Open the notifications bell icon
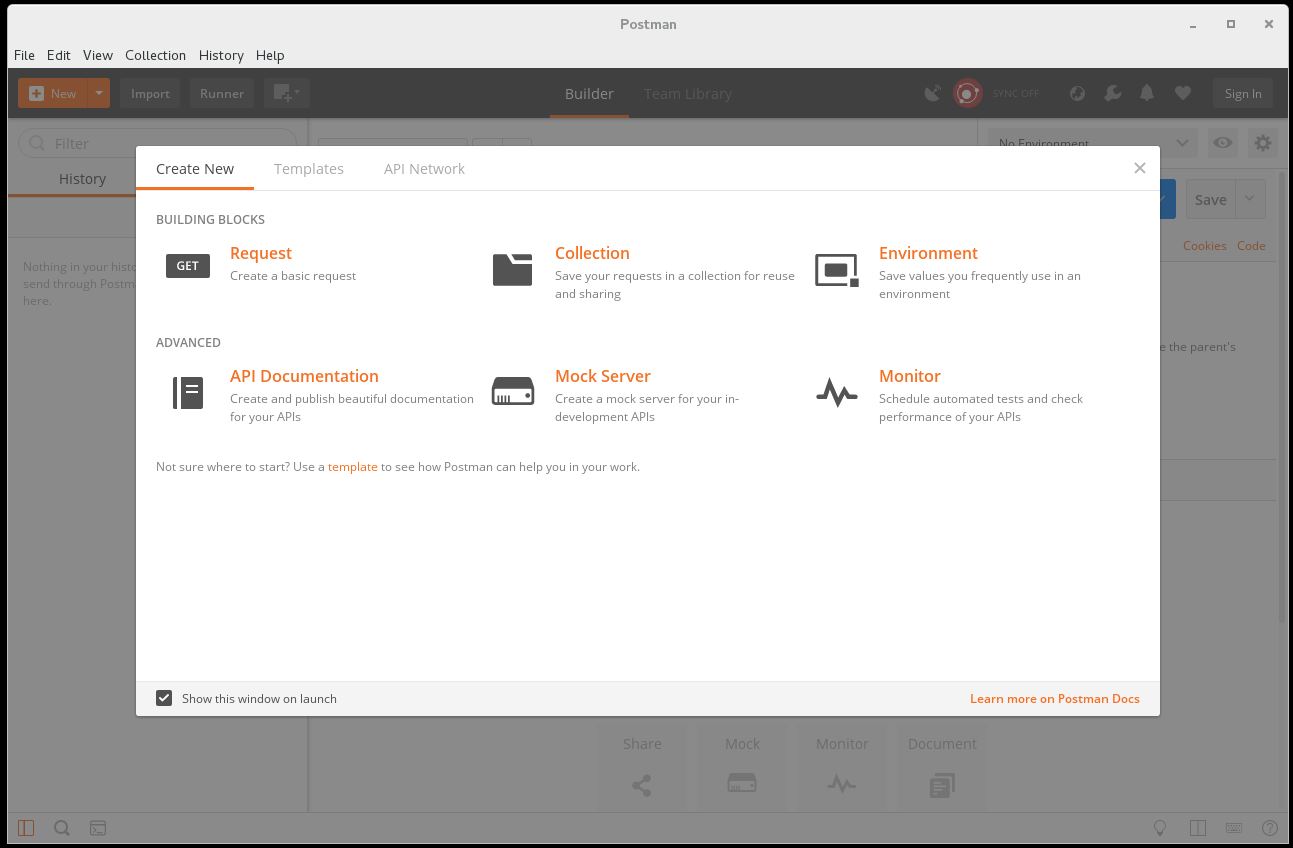Screen dimensions: 1293x848 tap(1147, 93)
